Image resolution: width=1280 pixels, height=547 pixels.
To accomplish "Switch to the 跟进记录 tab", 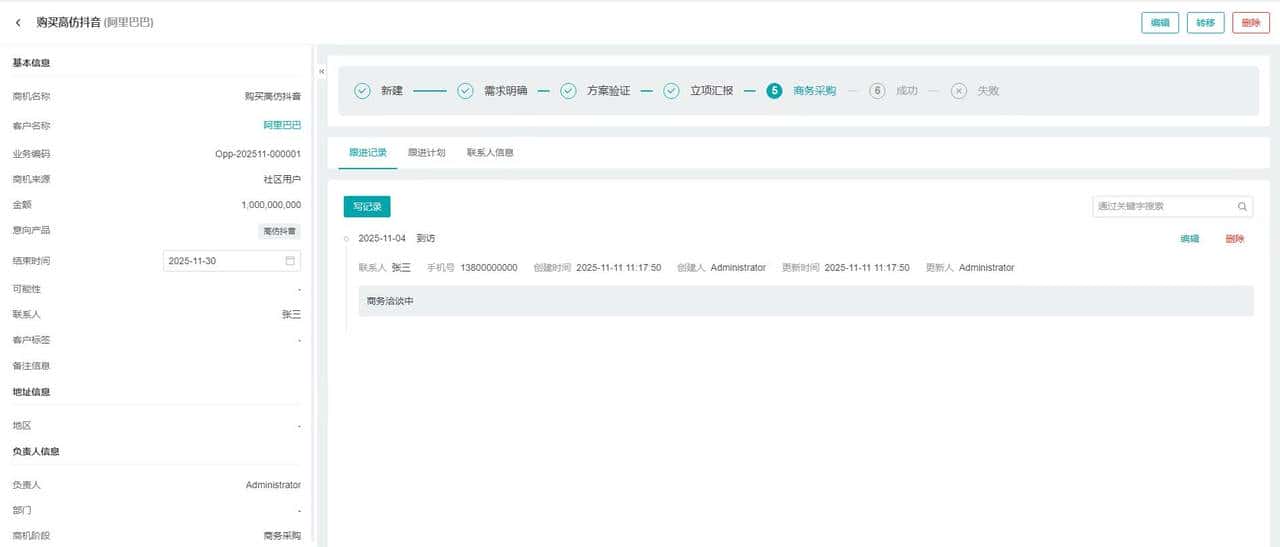I will (368, 153).
